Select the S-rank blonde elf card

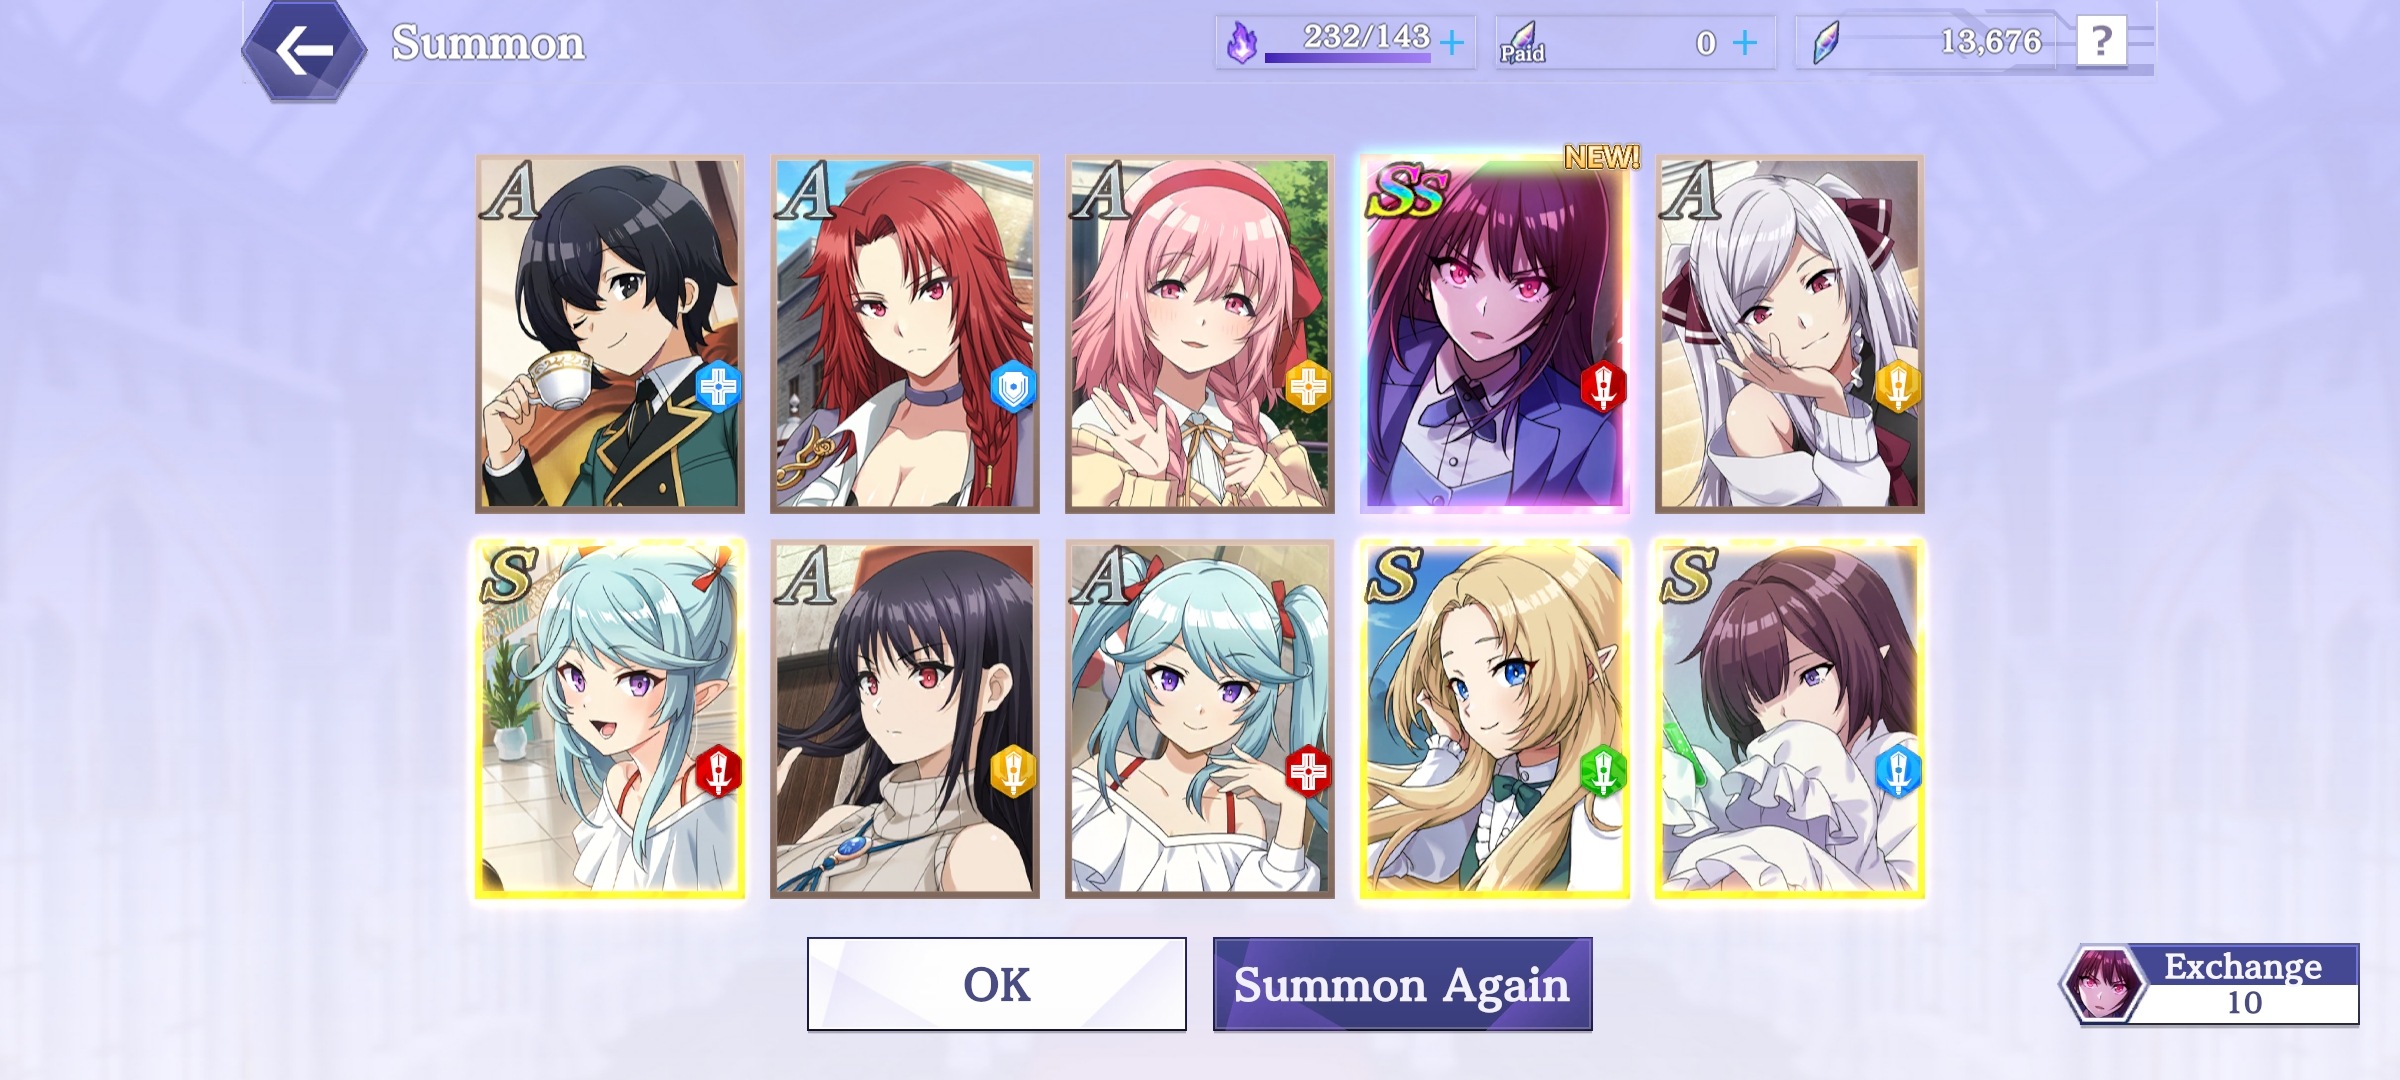tap(1495, 719)
